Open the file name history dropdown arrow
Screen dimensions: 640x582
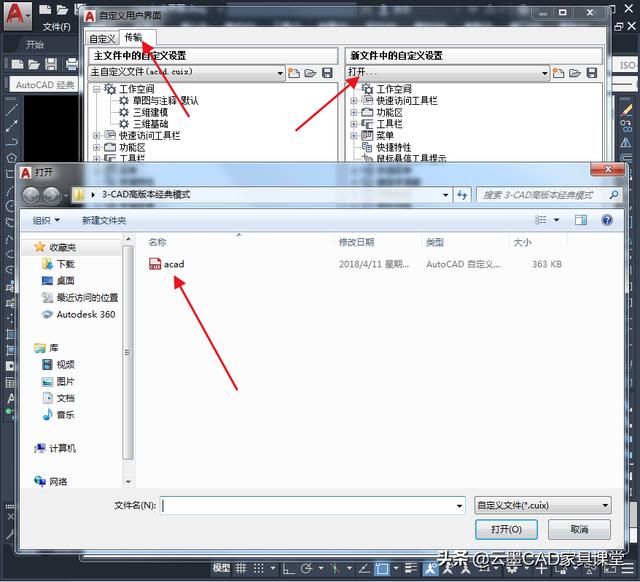(x=459, y=506)
